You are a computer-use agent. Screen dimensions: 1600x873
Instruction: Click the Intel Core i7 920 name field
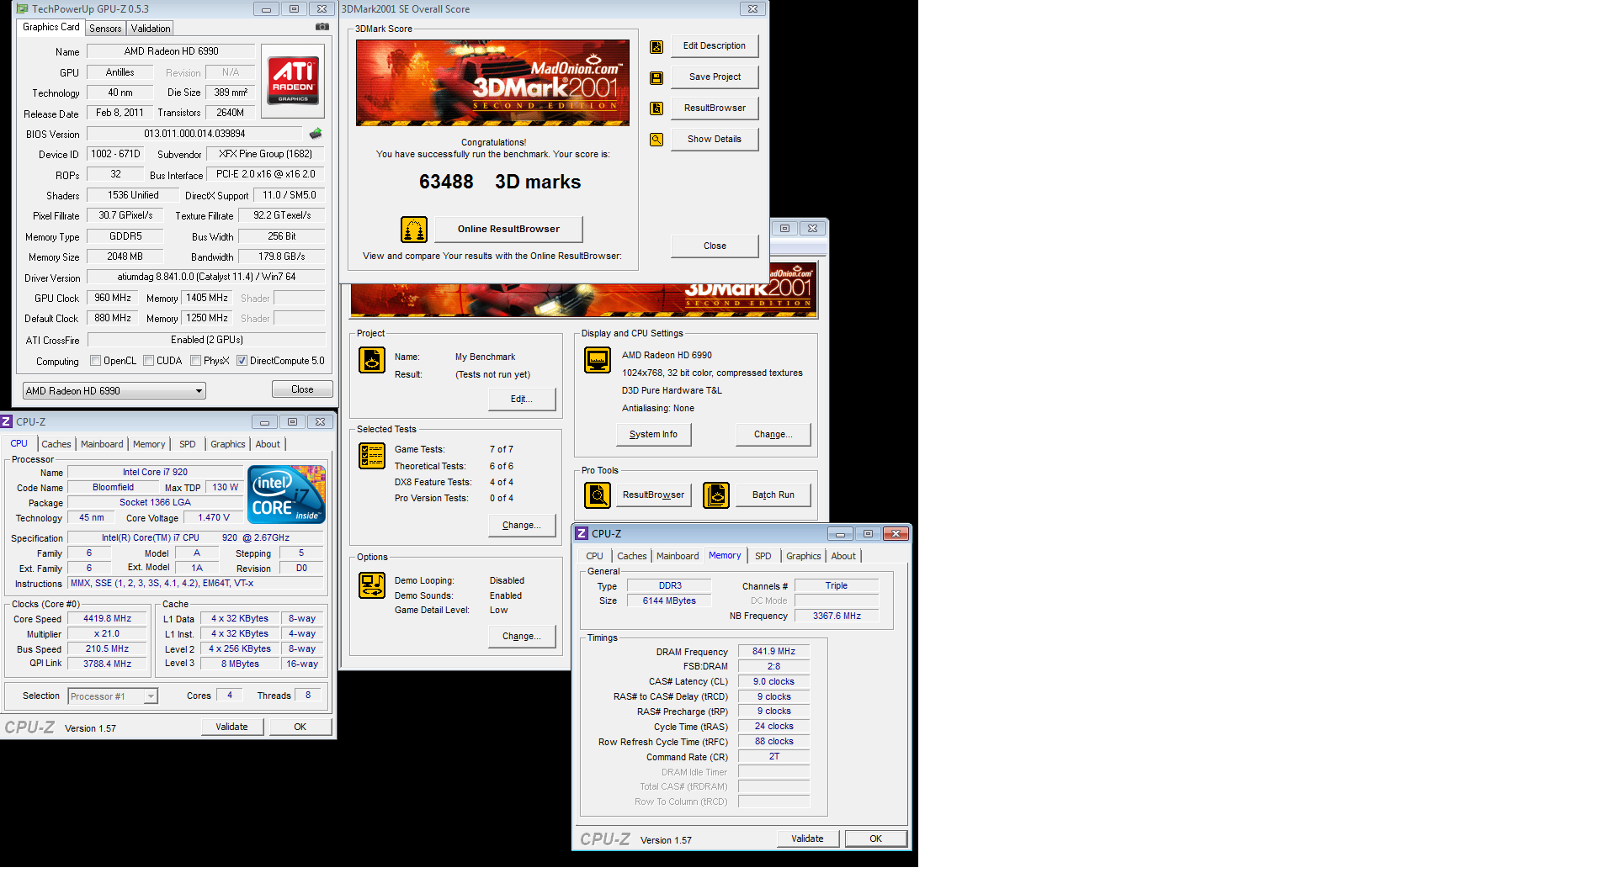click(x=155, y=472)
